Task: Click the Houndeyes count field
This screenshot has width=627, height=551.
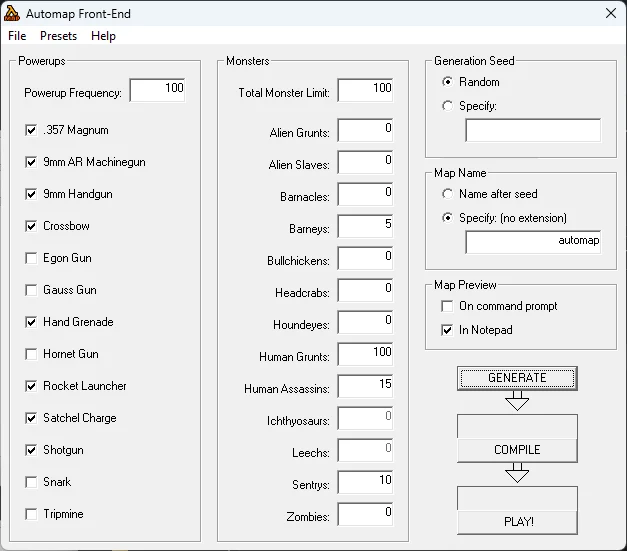Action: coord(365,322)
